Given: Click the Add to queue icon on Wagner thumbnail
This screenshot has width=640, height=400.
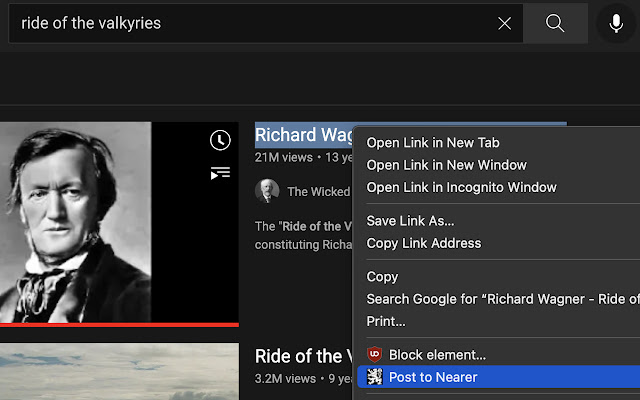Looking at the screenshot, I should (x=220, y=173).
